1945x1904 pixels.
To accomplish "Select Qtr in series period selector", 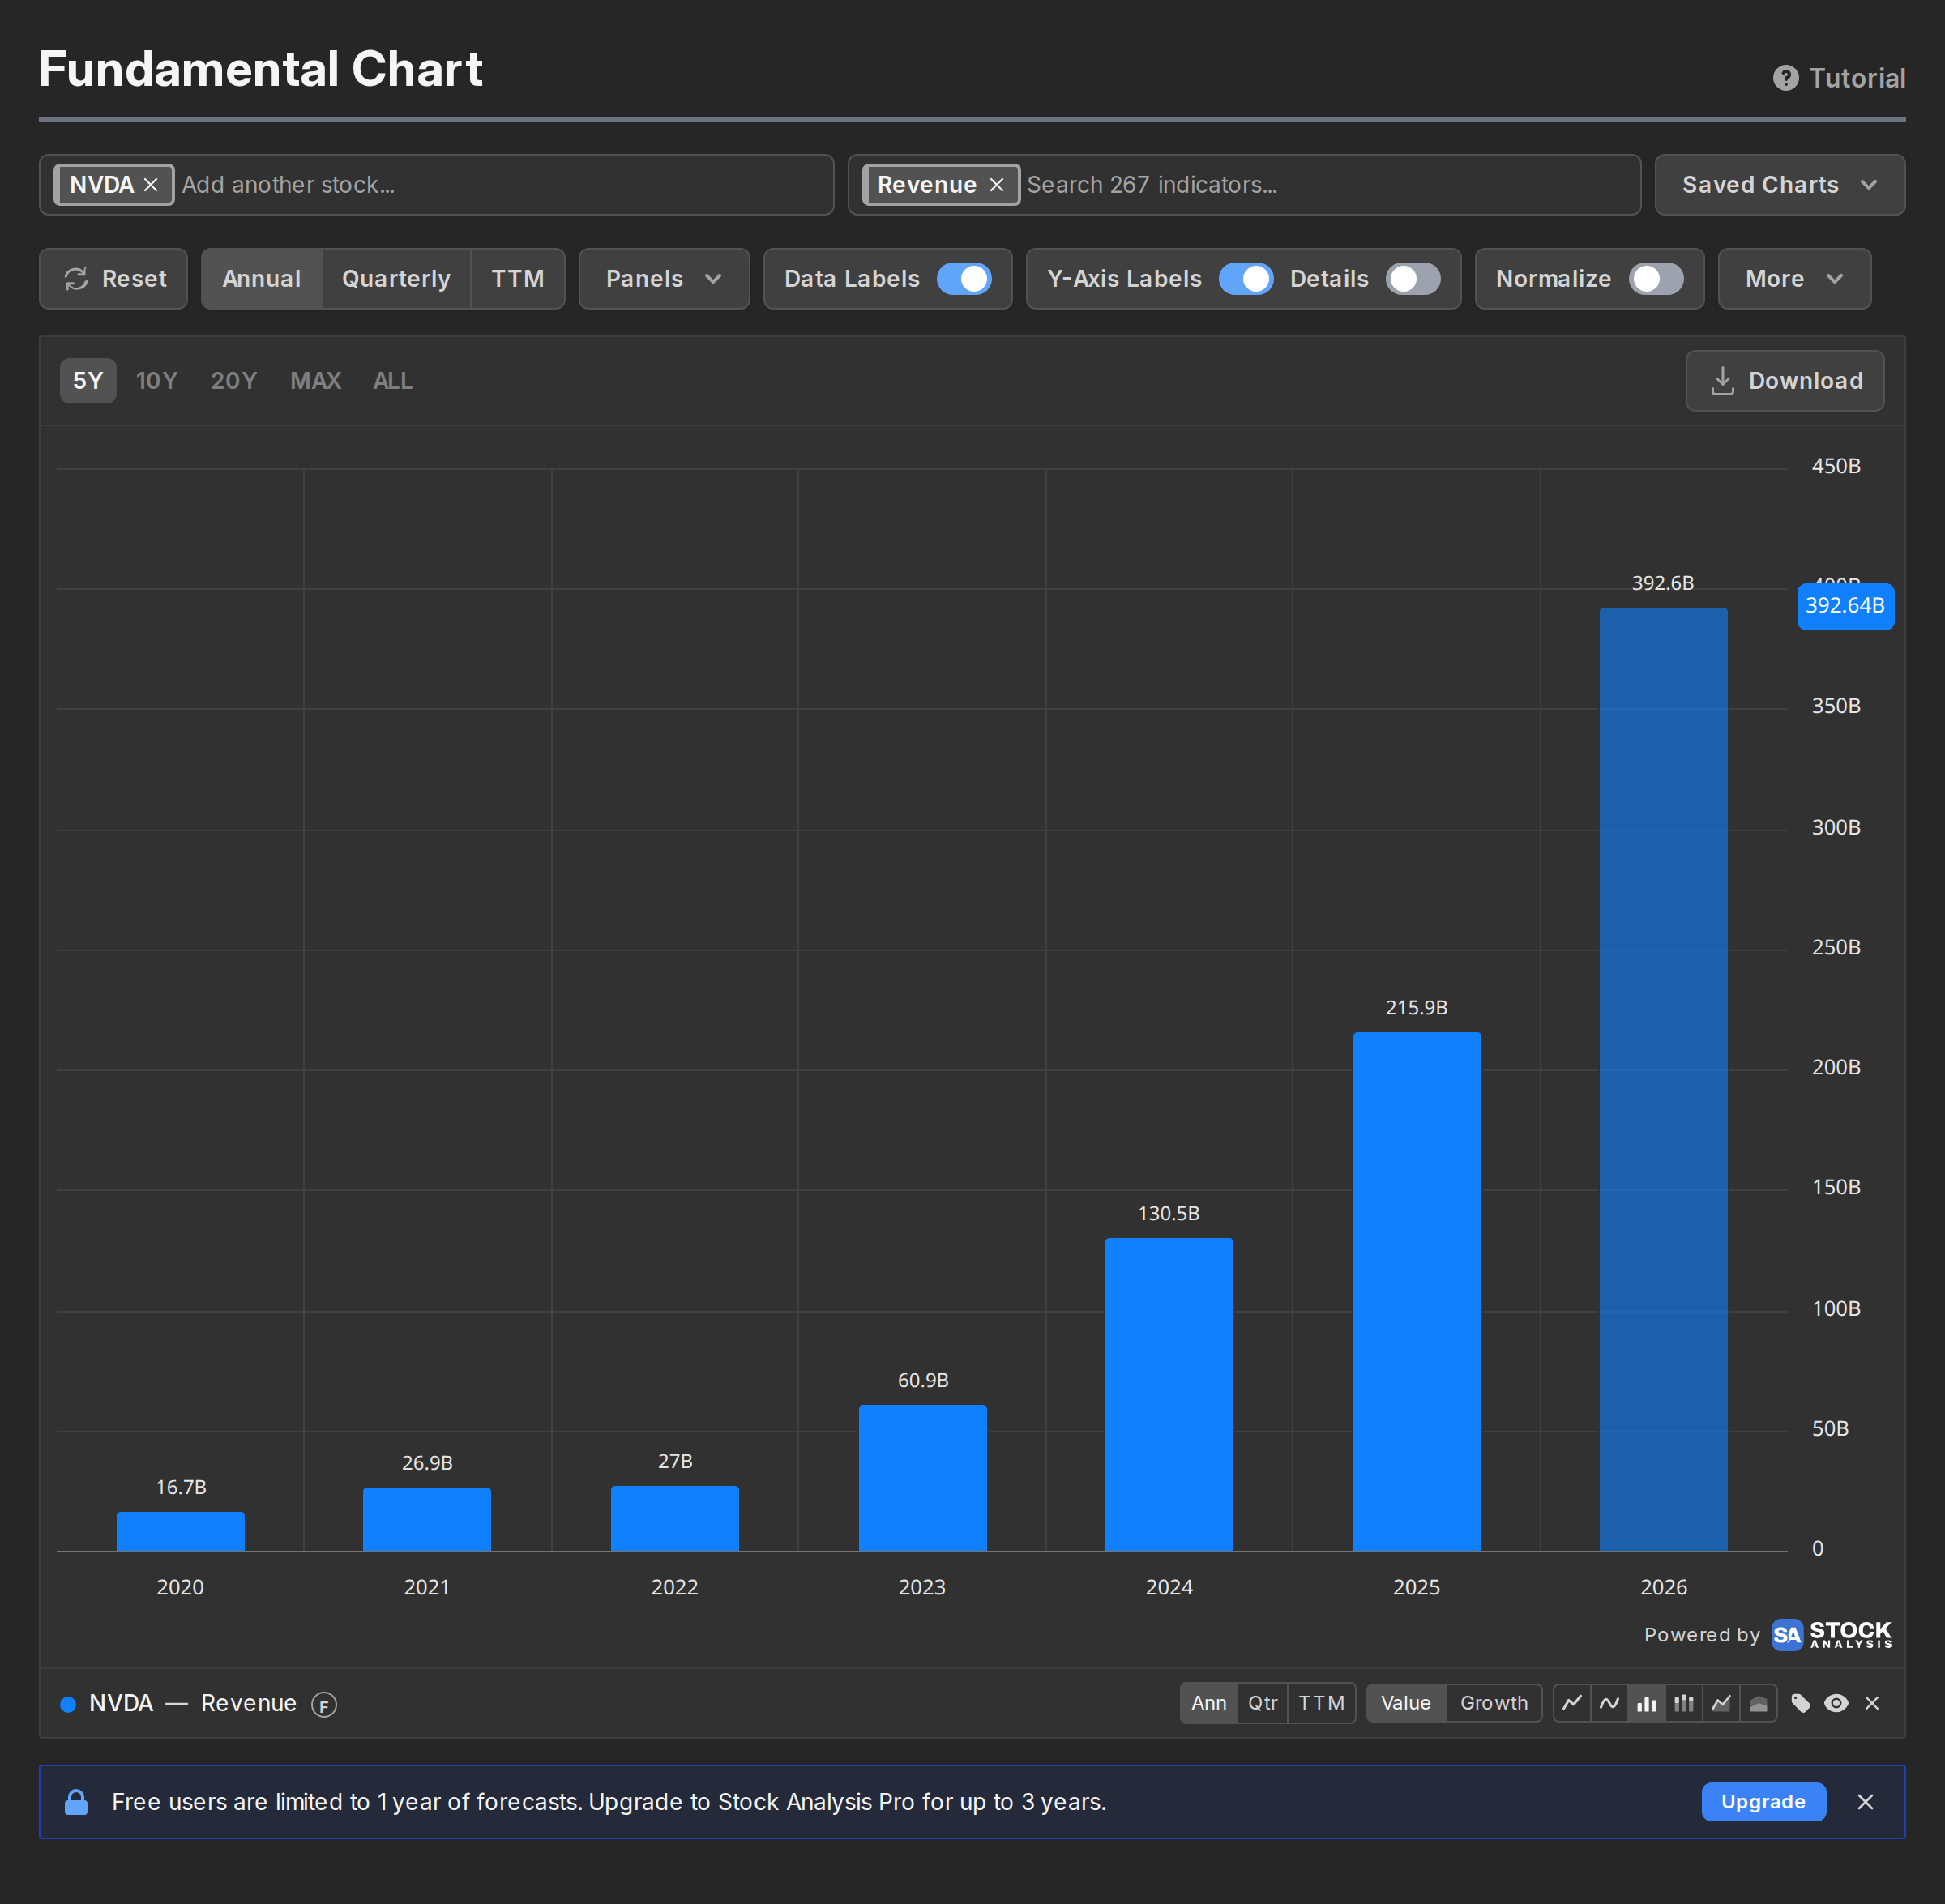I will tap(1262, 1703).
